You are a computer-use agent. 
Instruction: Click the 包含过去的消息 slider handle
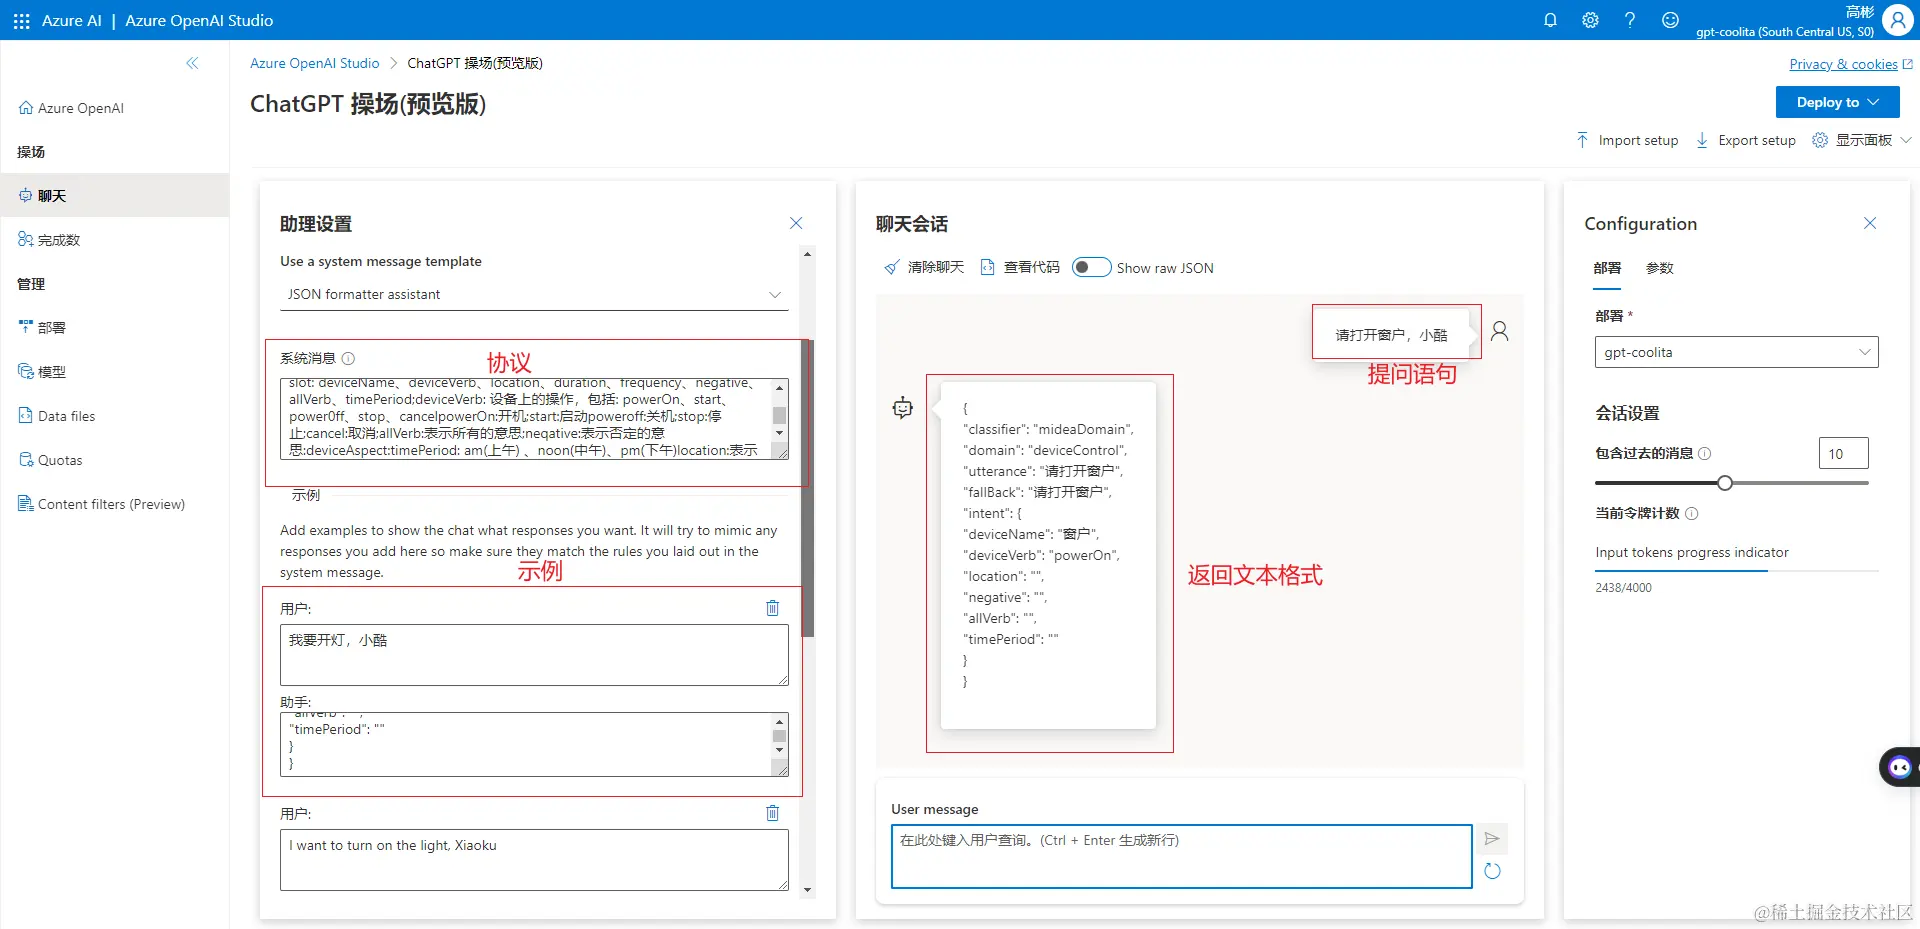pyautogui.click(x=1725, y=483)
